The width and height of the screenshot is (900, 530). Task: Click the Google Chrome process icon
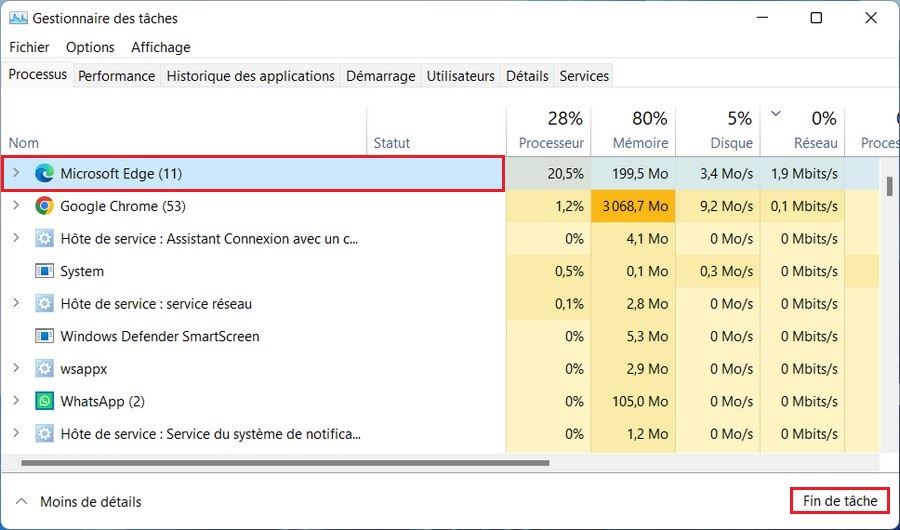(44, 206)
